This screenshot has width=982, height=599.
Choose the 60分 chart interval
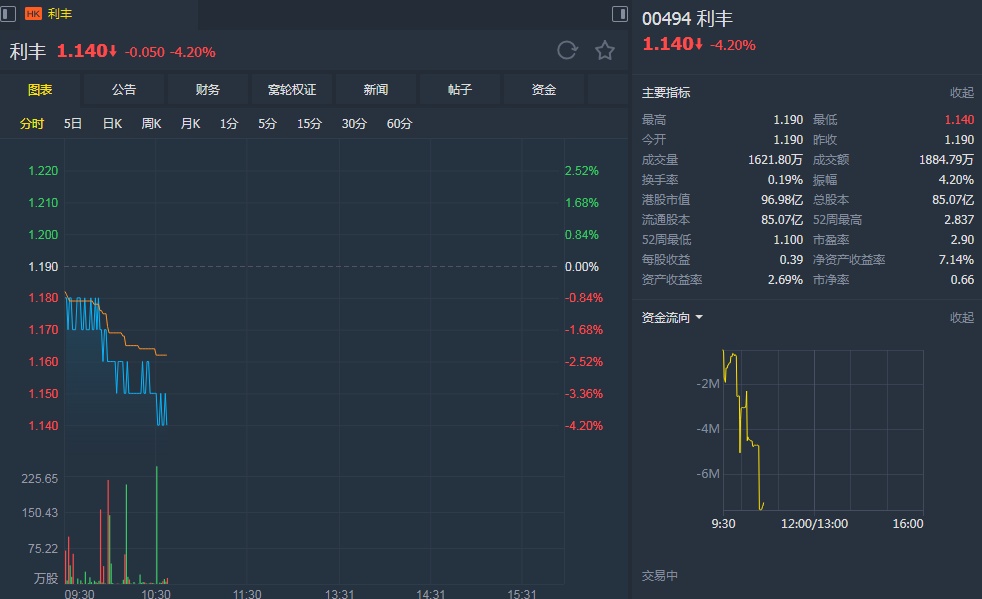(399, 124)
